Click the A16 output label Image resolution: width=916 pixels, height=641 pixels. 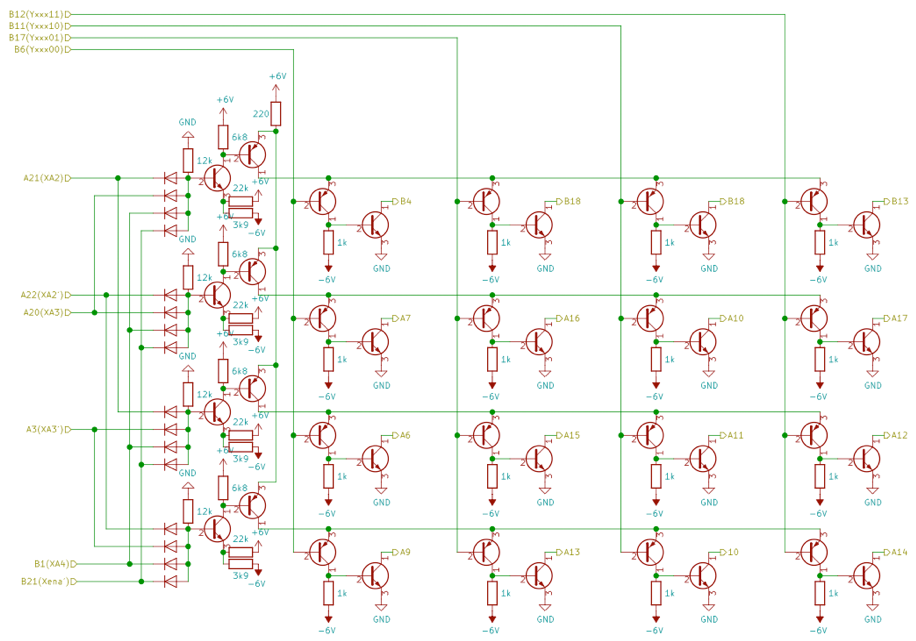coord(568,318)
